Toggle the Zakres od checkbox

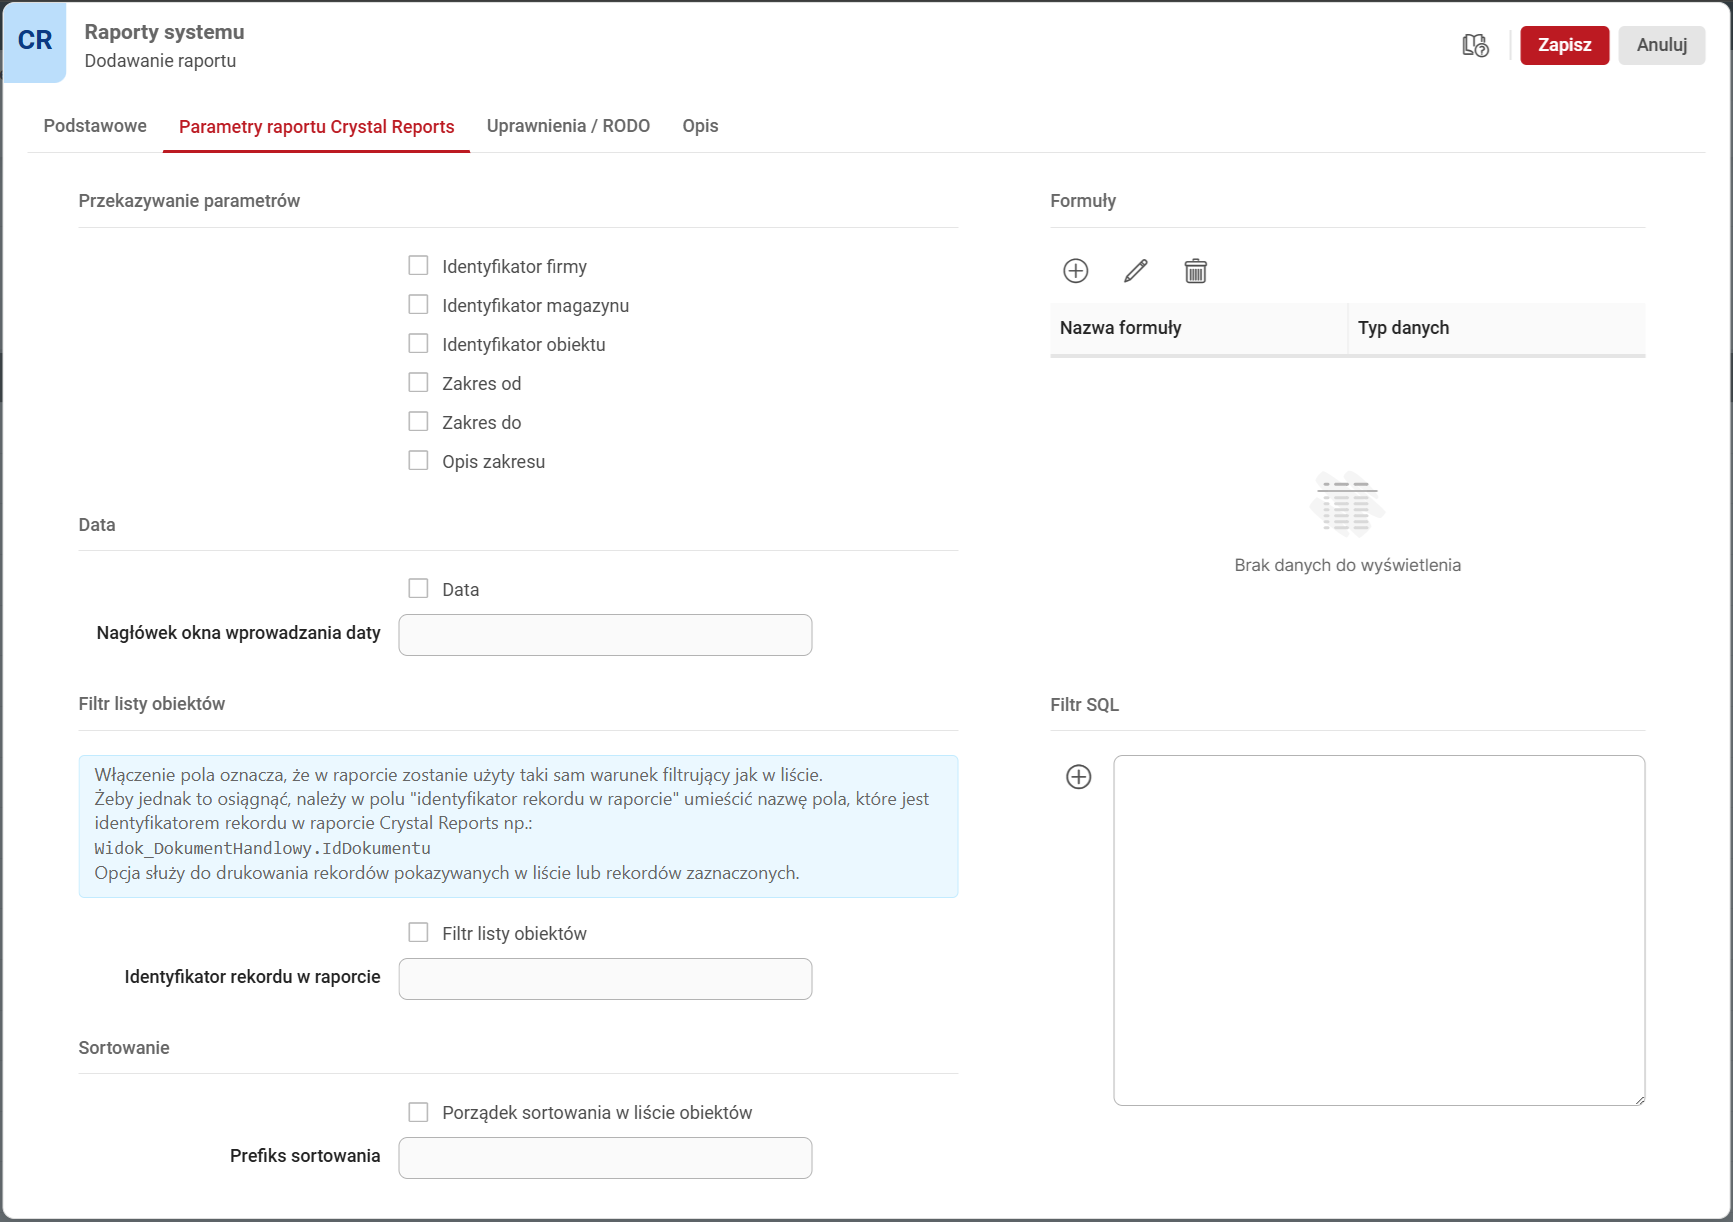pyautogui.click(x=418, y=383)
